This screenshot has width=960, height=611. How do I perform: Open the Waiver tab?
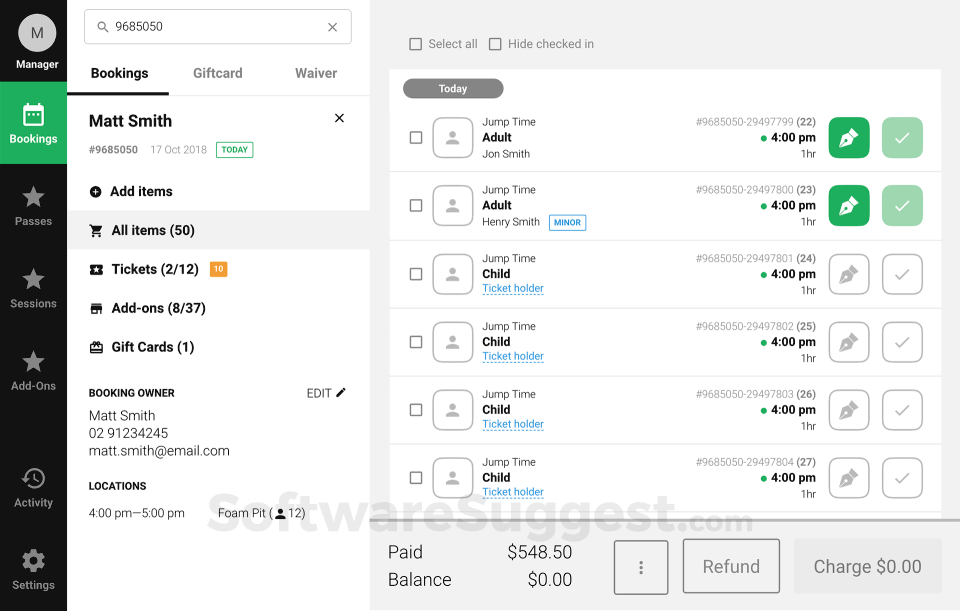tap(315, 73)
